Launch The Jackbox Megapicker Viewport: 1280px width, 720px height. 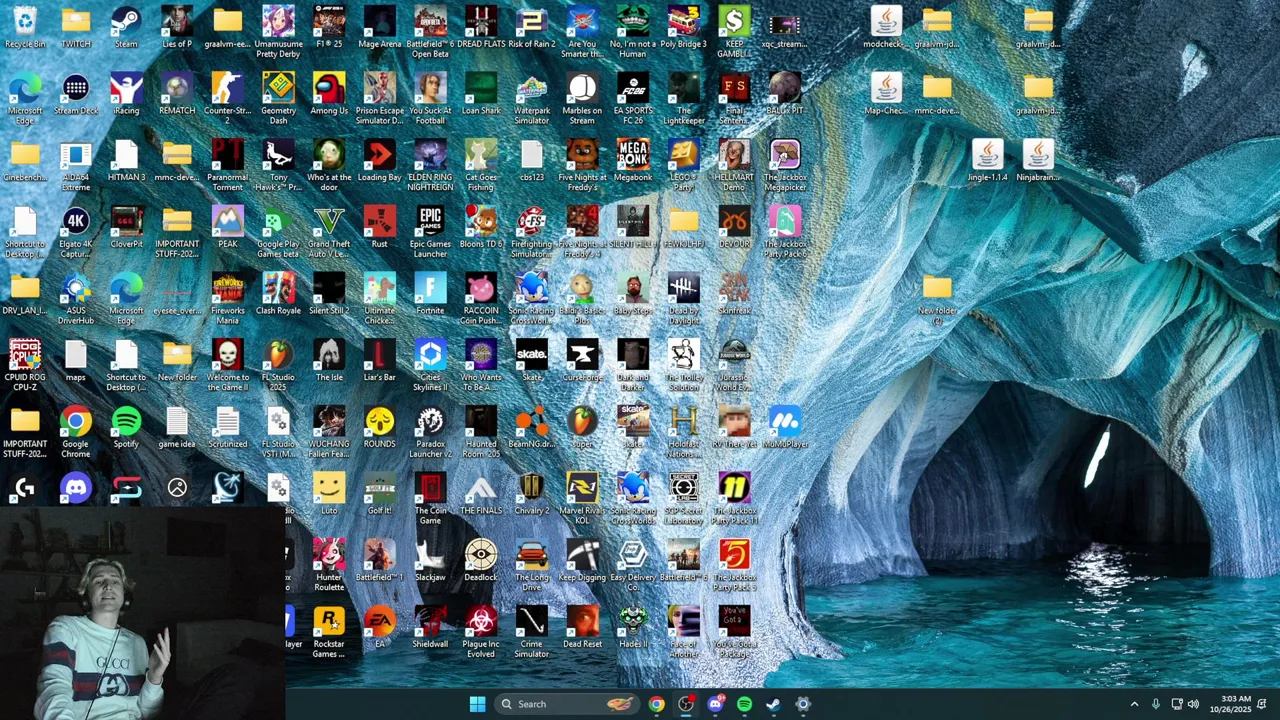(x=785, y=165)
